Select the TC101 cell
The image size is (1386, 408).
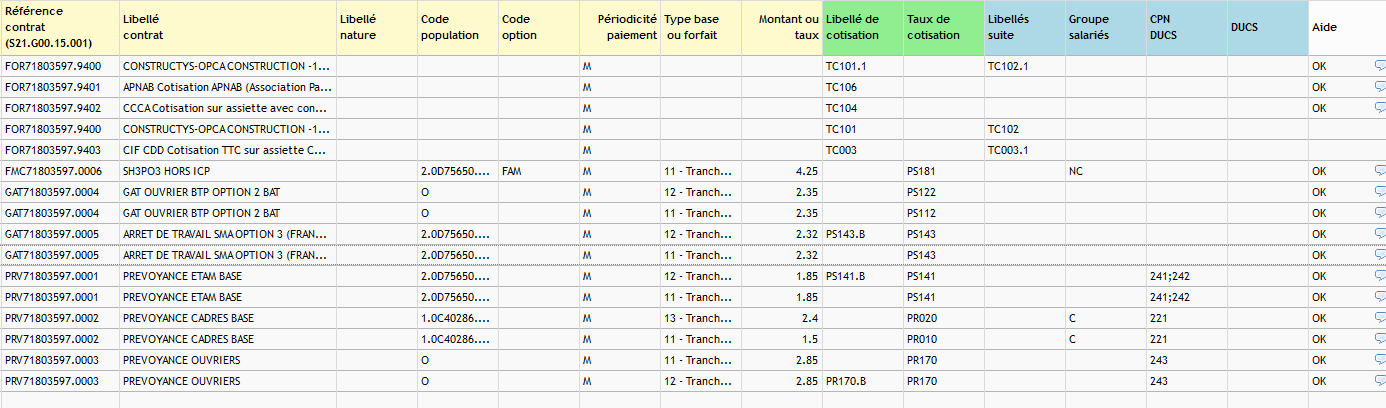click(862, 129)
